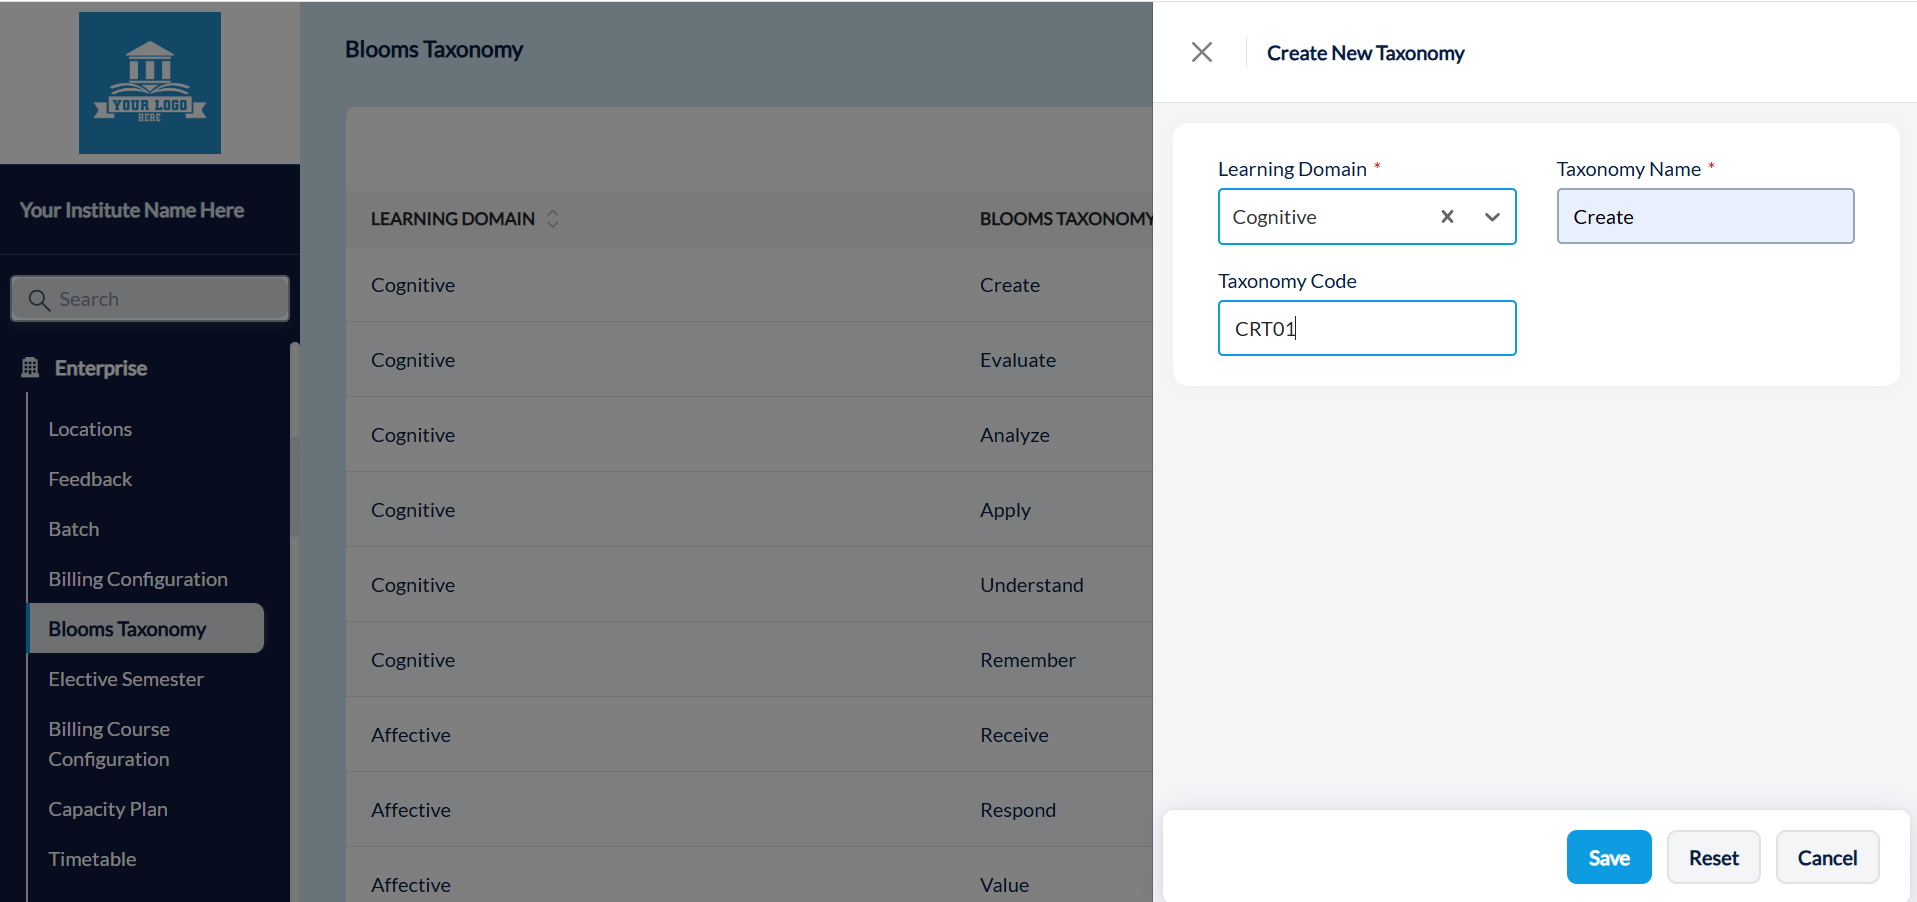Open the Taxonomy Name field options
Screen dimensions: 1917x902
tap(1705, 216)
